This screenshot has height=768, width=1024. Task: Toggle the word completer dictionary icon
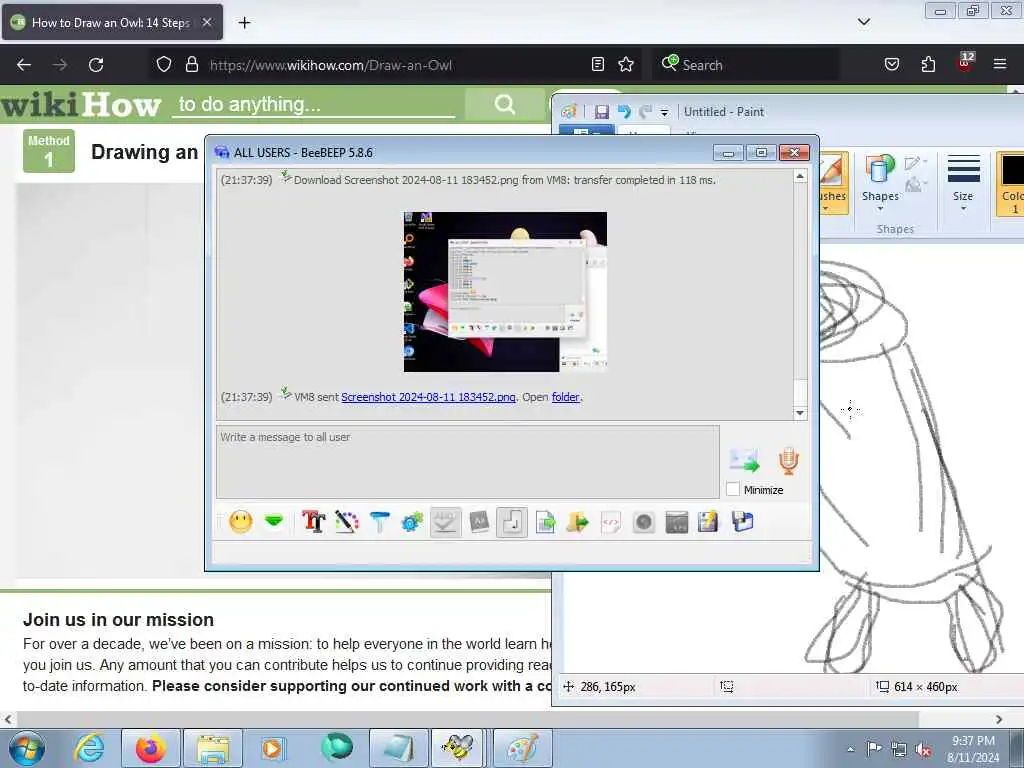pos(479,522)
